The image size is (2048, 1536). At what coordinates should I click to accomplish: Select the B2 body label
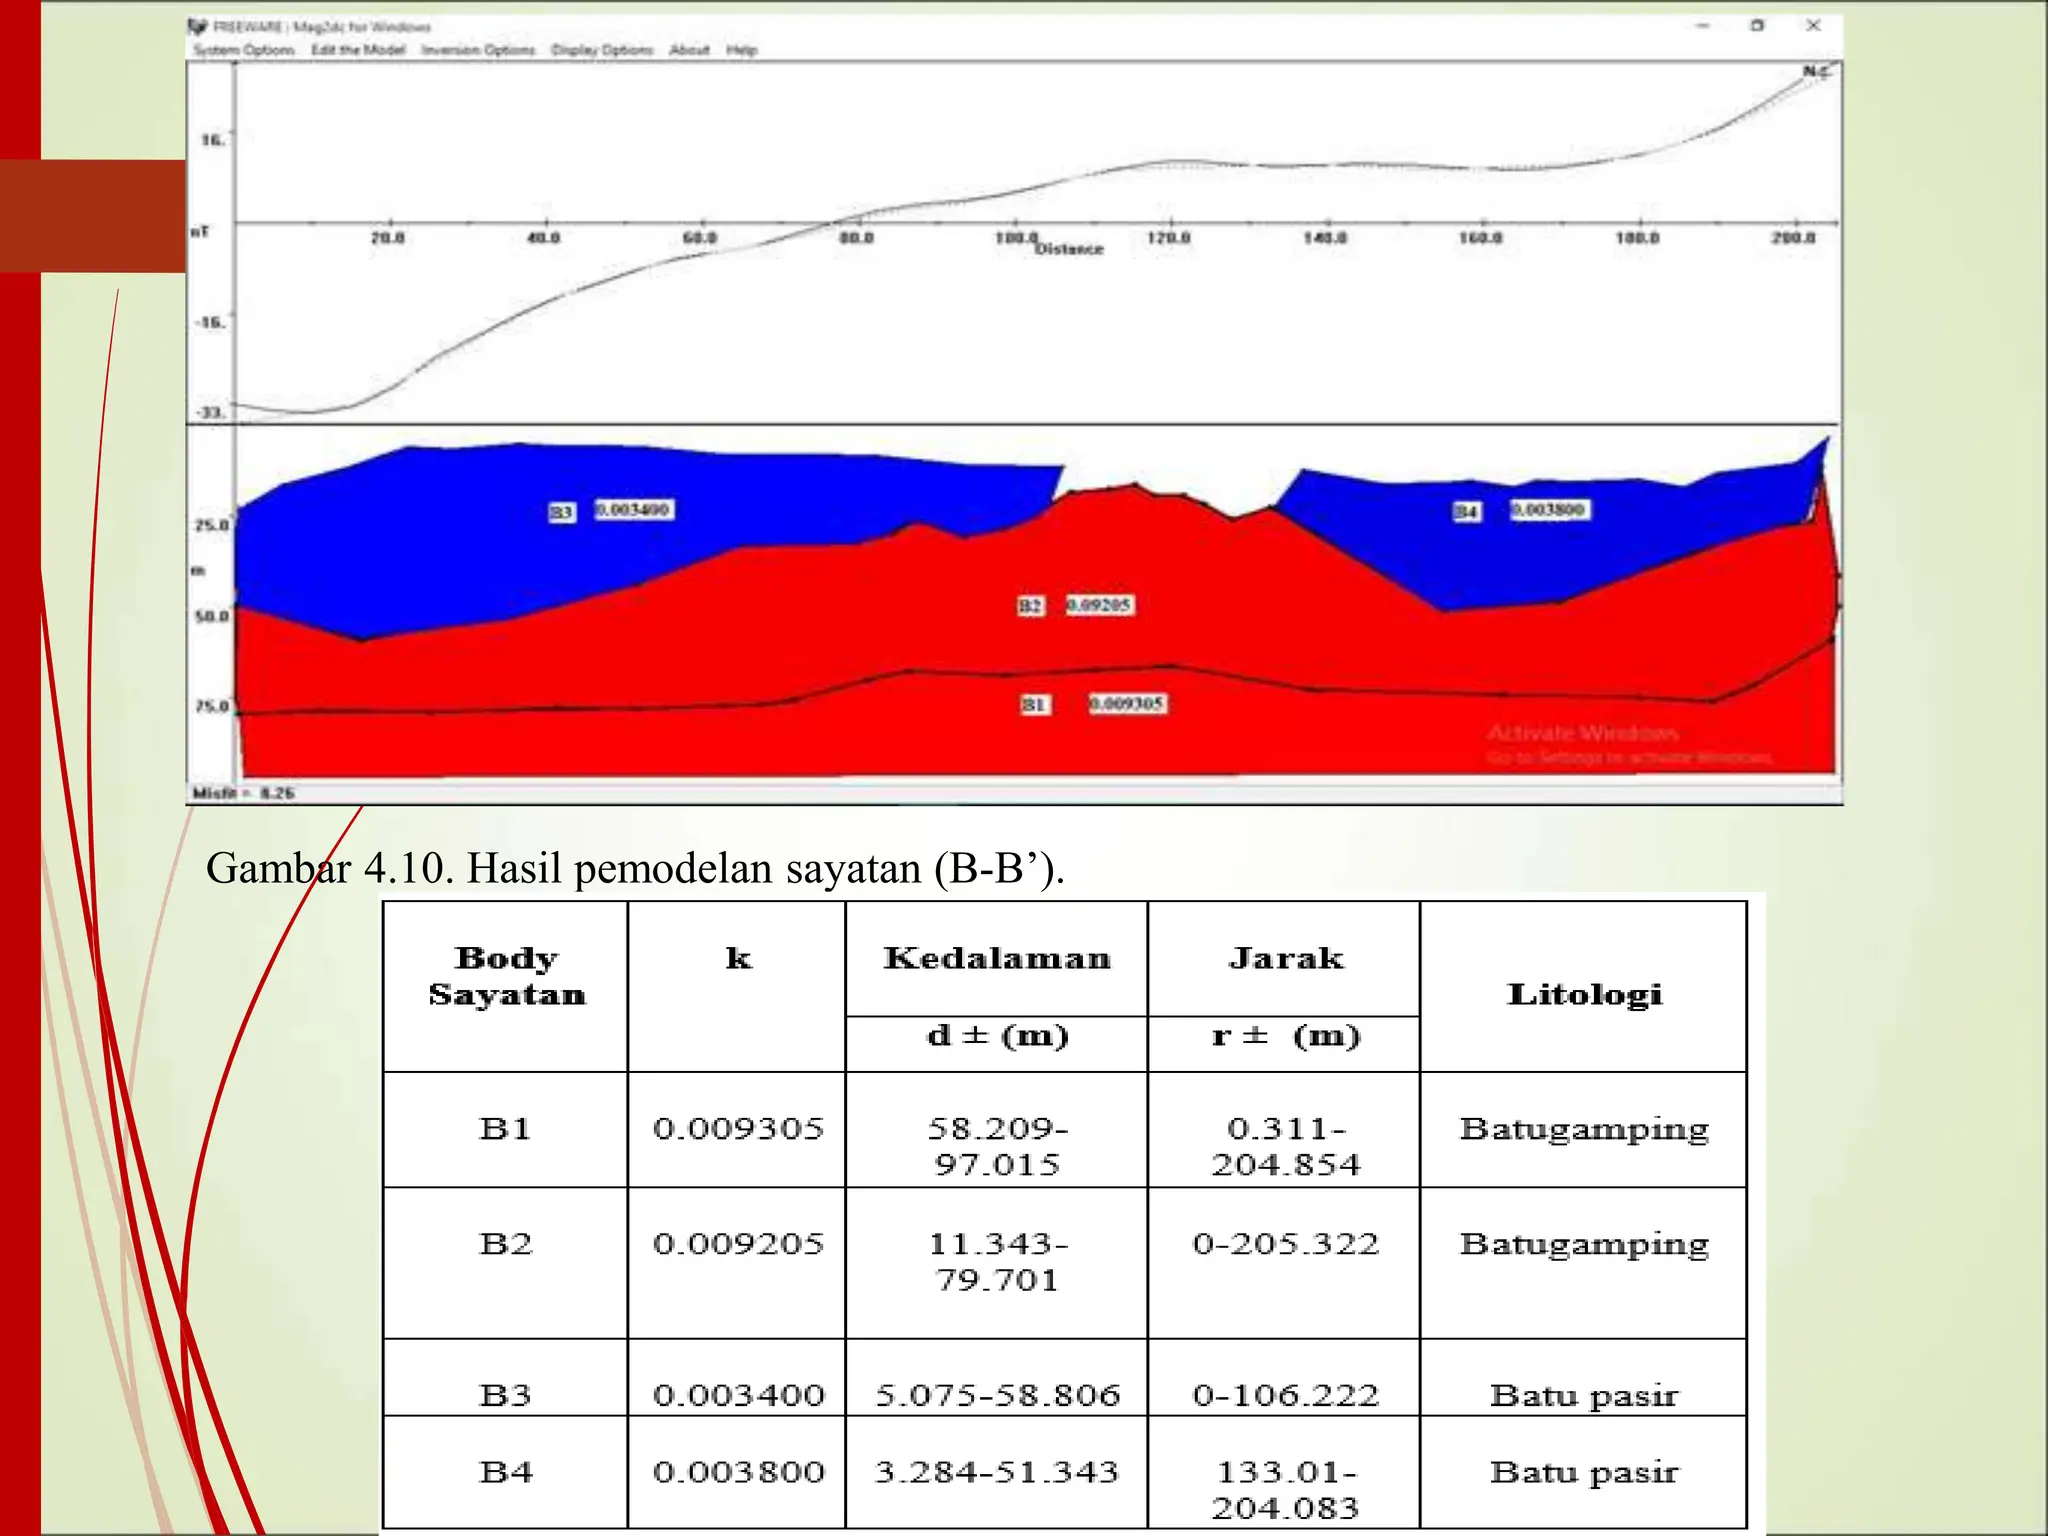tap(1030, 606)
